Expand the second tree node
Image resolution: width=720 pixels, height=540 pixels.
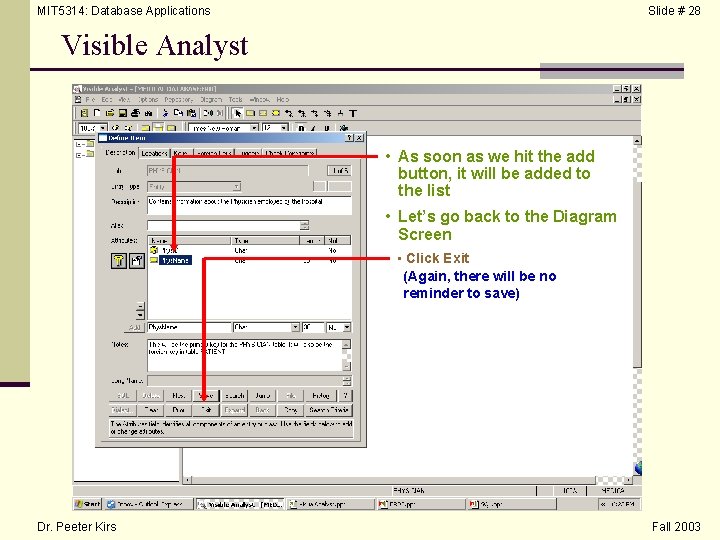click(x=79, y=155)
